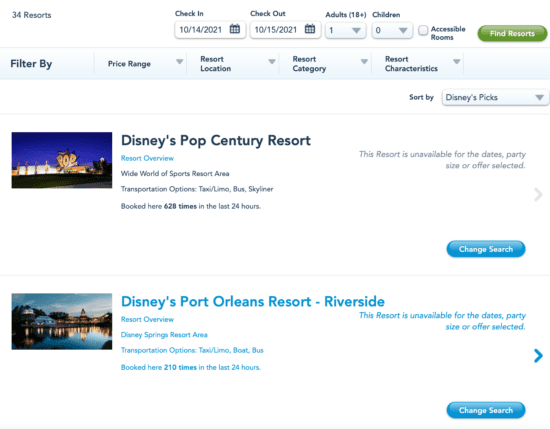550x429 pixels.
Task: Open the Check In calendar icon
Action: pyautogui.click(x=235, y=29)
